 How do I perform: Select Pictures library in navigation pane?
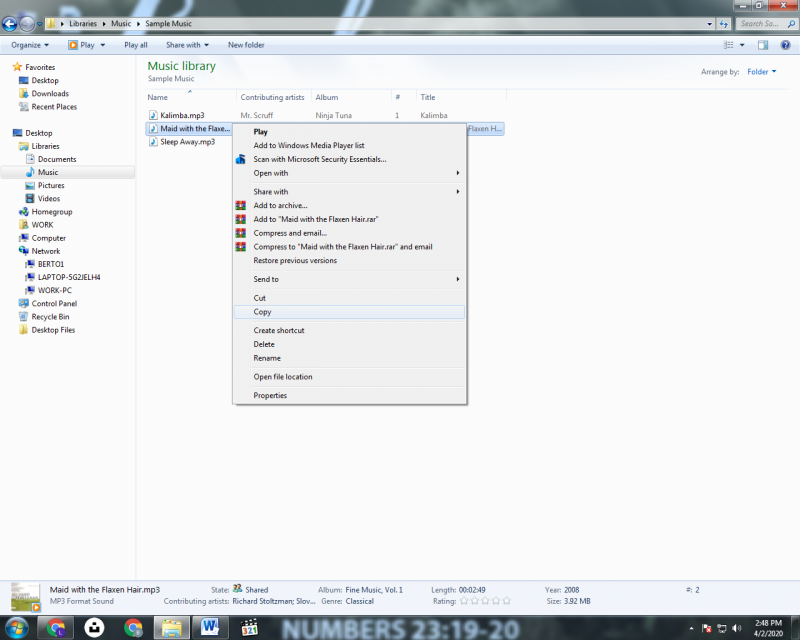point(51,185)
